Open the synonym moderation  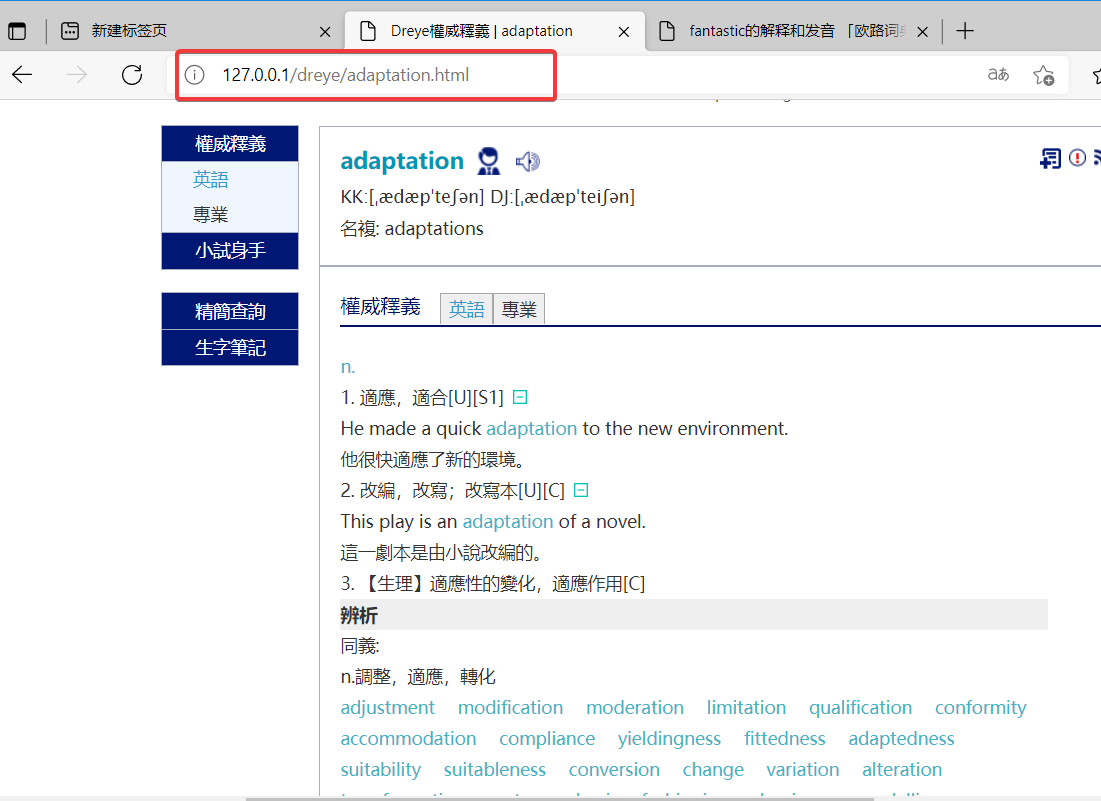(635, 708)
